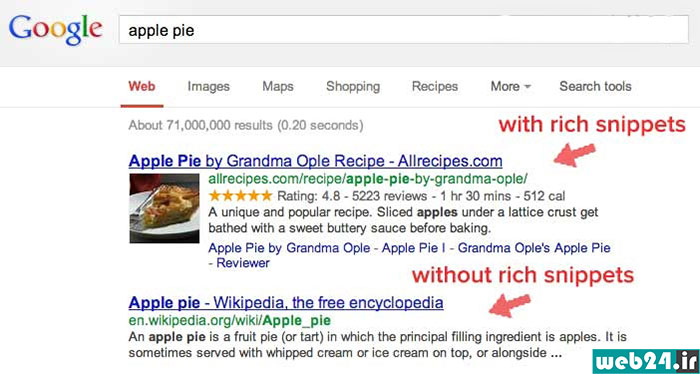Click the web24.ir watermark logo
The height and width of the screenshot is (374, 700).
[x=646, y=361]
